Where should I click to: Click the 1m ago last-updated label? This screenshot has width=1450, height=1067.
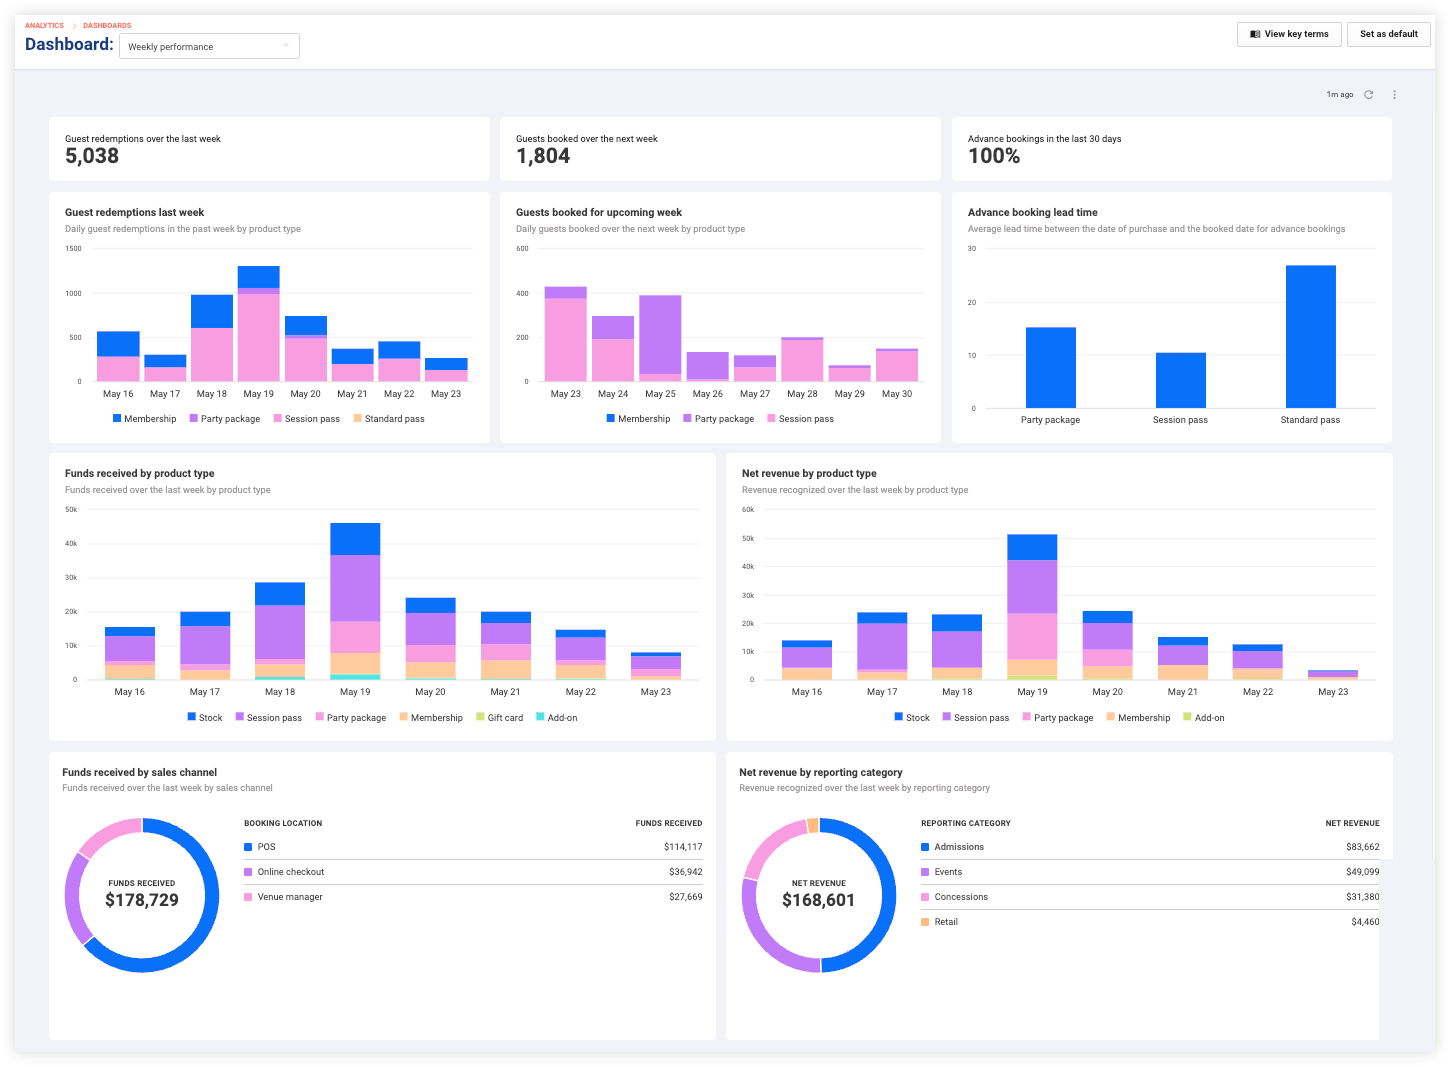[x=1340, y=95]
